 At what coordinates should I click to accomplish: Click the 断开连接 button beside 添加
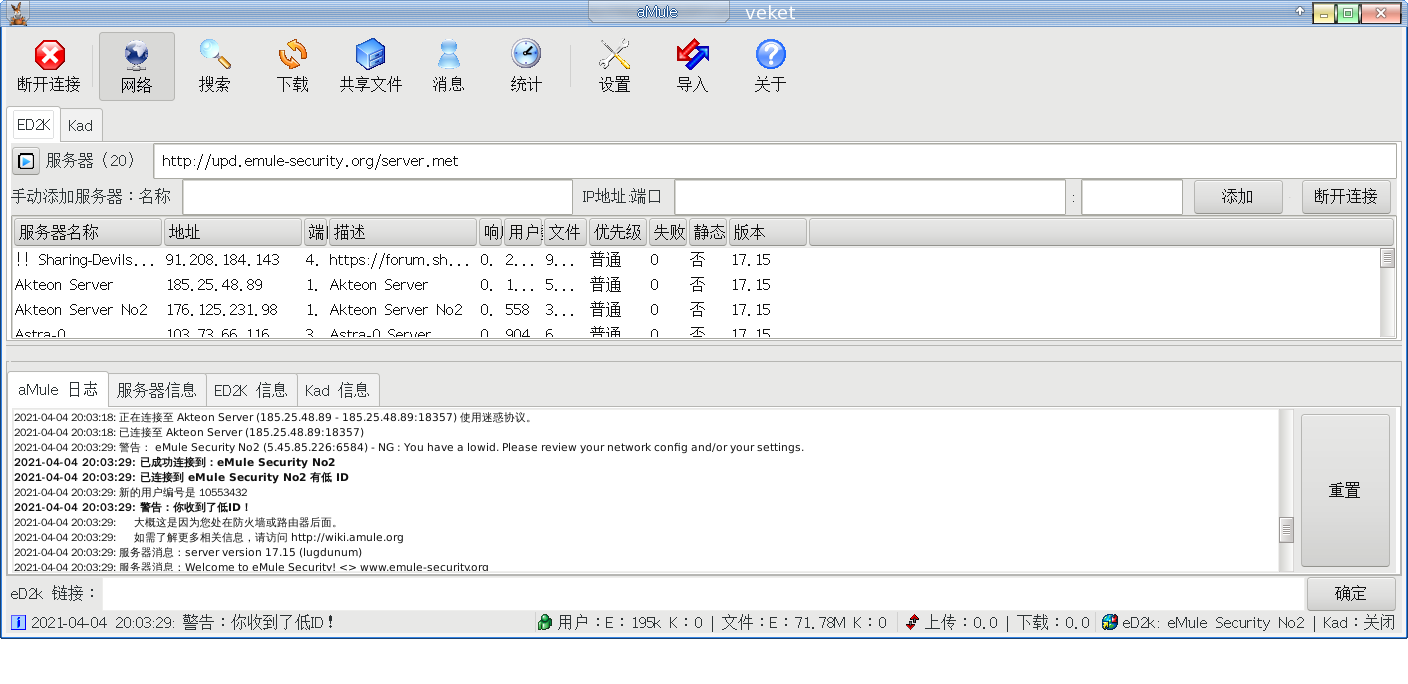point(1346,197)
